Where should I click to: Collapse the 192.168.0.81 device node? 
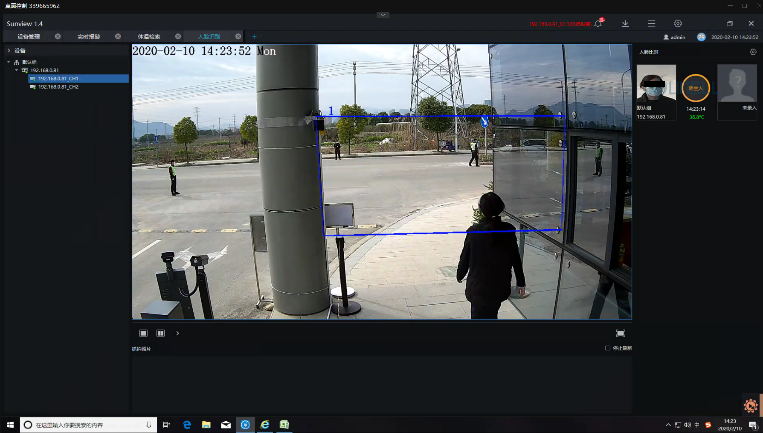coord(18,70)
